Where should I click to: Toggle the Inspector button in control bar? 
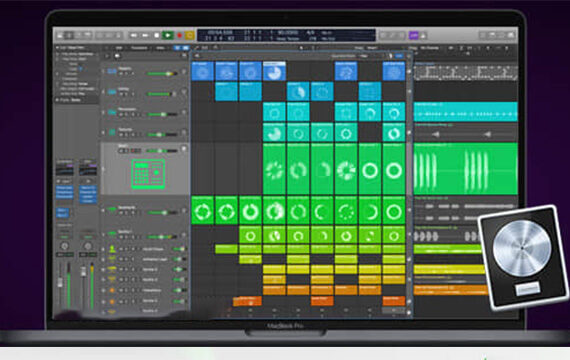(69, 35)
